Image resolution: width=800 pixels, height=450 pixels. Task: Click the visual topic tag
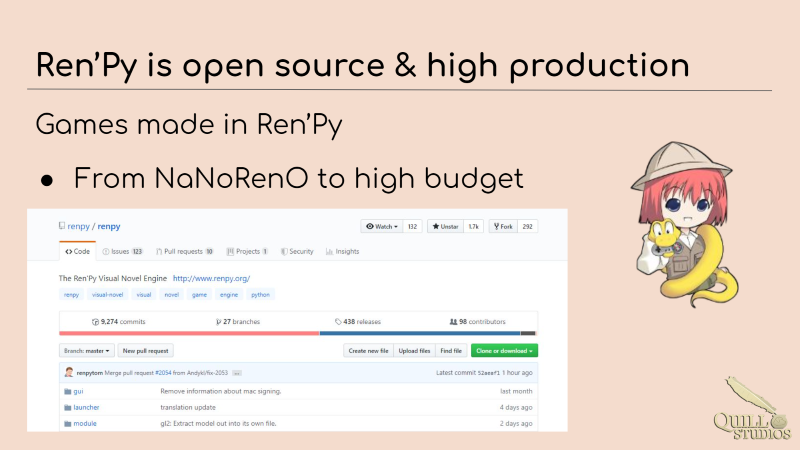tap(144, 295)
